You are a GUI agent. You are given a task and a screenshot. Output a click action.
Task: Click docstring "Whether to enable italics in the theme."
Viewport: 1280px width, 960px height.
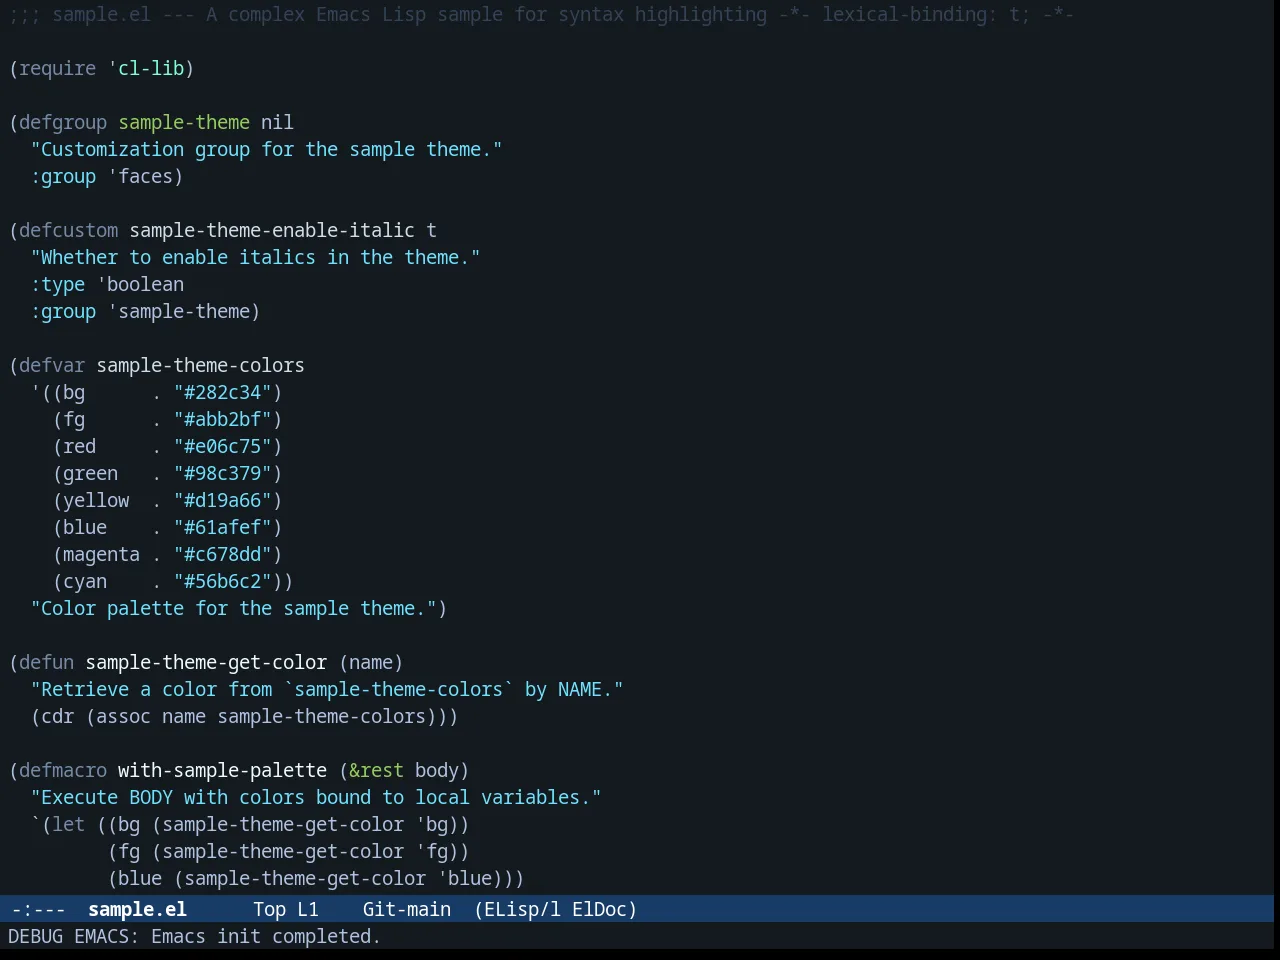tap(255, 257)
